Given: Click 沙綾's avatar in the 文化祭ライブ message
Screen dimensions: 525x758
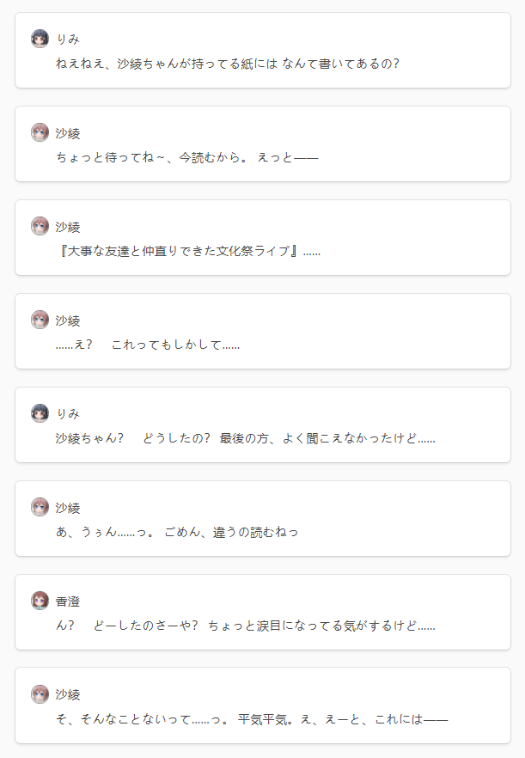Looking at the screenshot, I should (x=40, y=226).
